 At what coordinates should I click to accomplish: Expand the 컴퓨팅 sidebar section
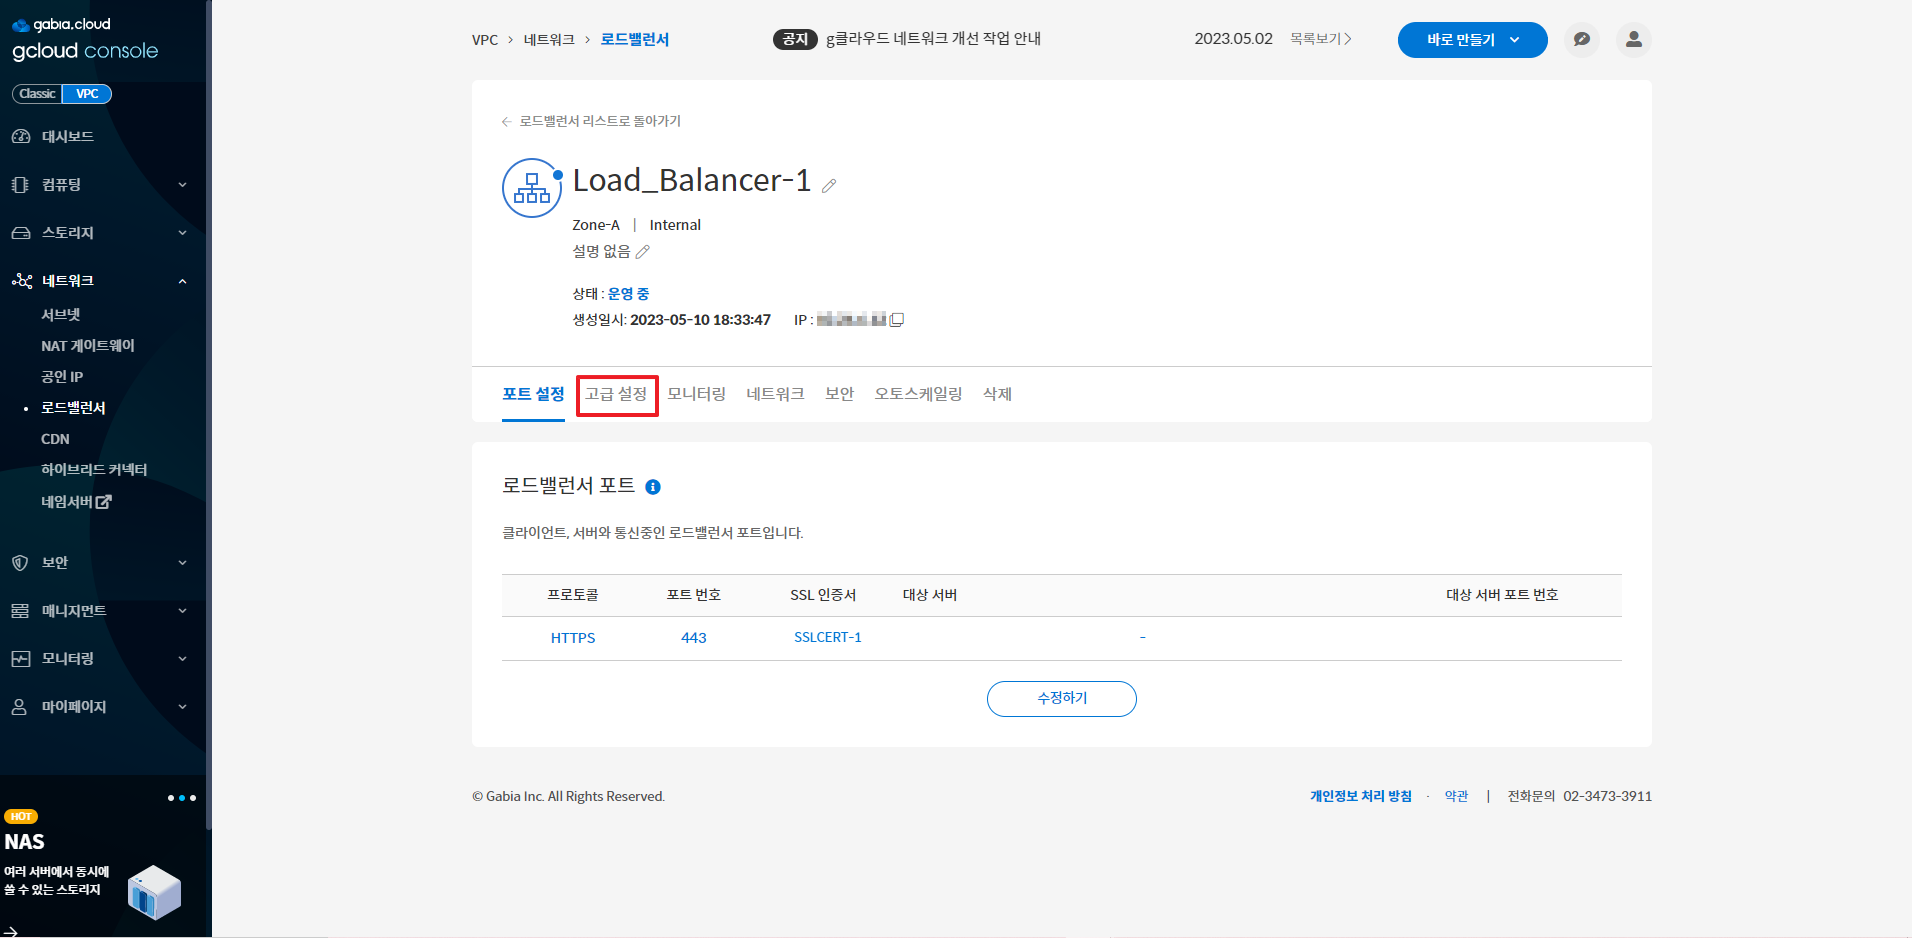tap(100, 185)
